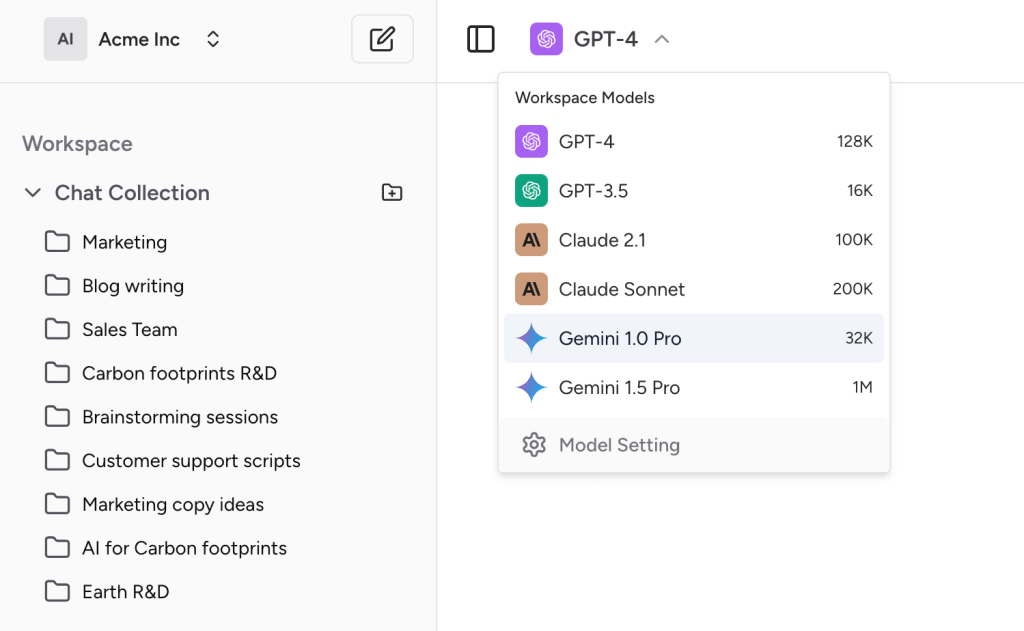The height and width of the screenshot is (631, 1024).
Task: Open the AI for Carbon footprints folder
Action: (x=166, y=549)
